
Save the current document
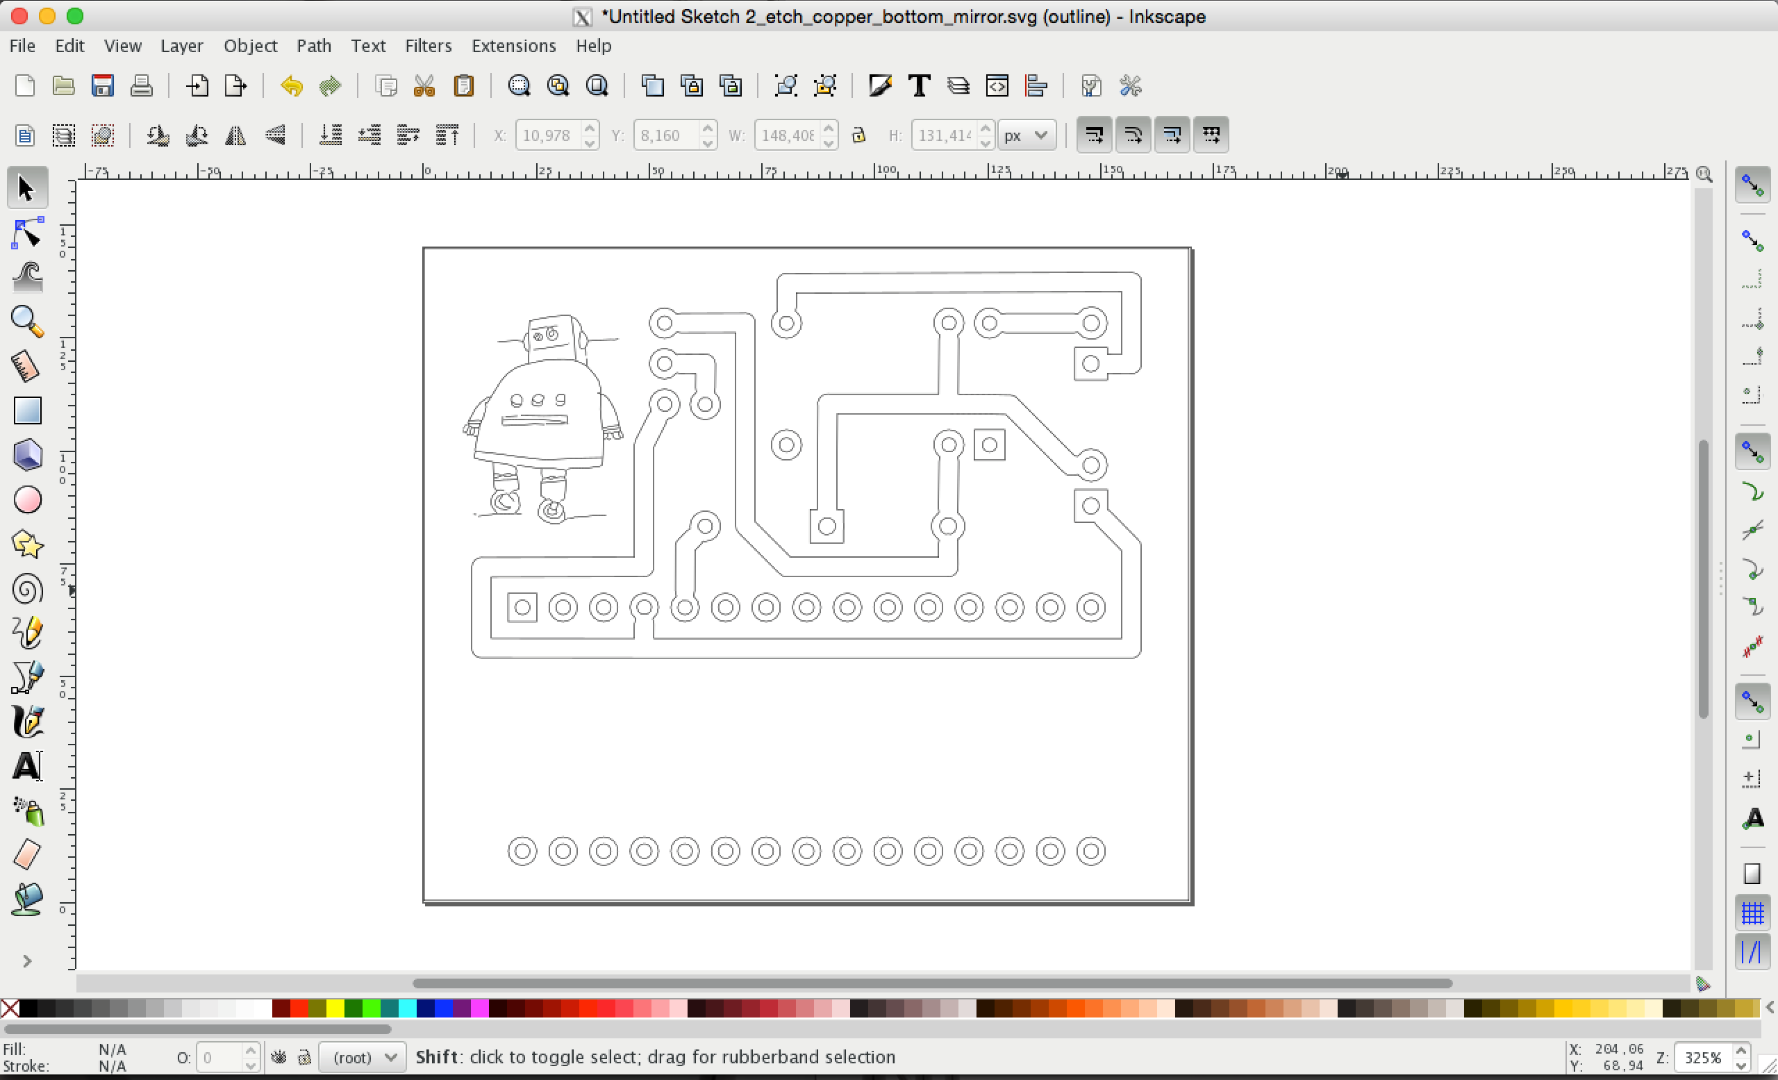click(102, 86)
